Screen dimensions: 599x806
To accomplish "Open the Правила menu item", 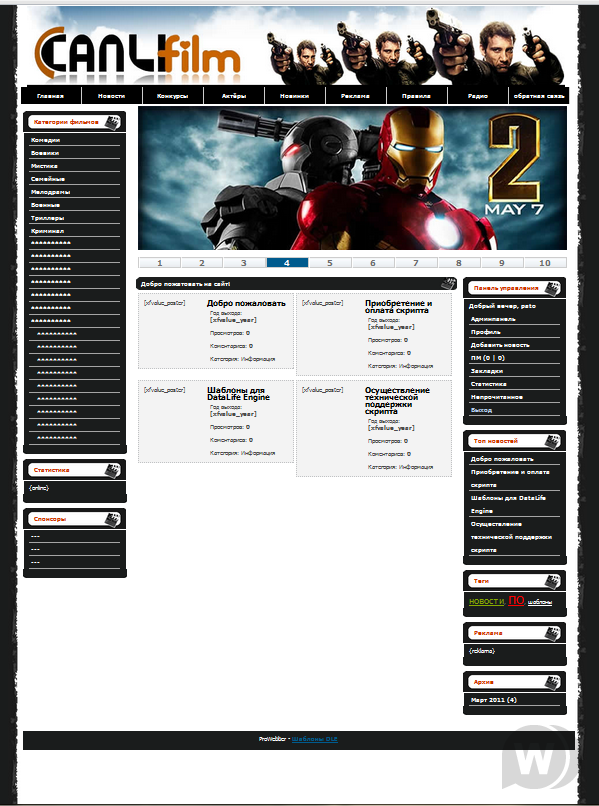I will [416, 96].
